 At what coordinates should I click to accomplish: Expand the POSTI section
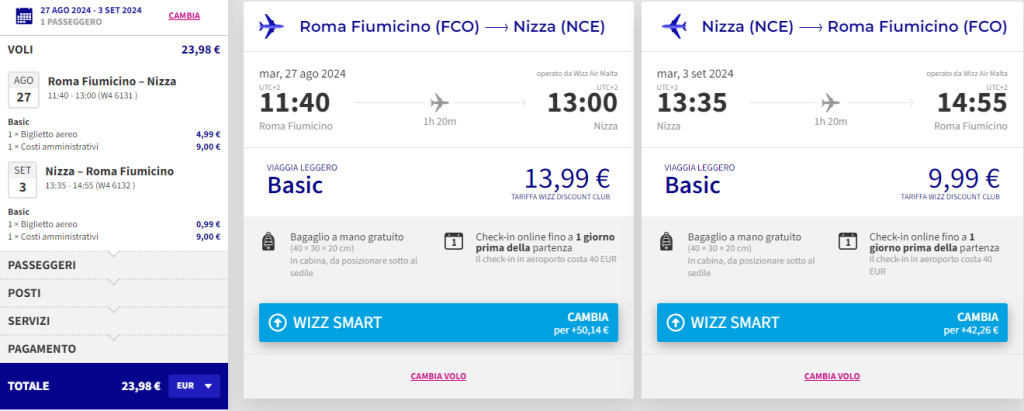pyautogui.click(x=114, y=293)
